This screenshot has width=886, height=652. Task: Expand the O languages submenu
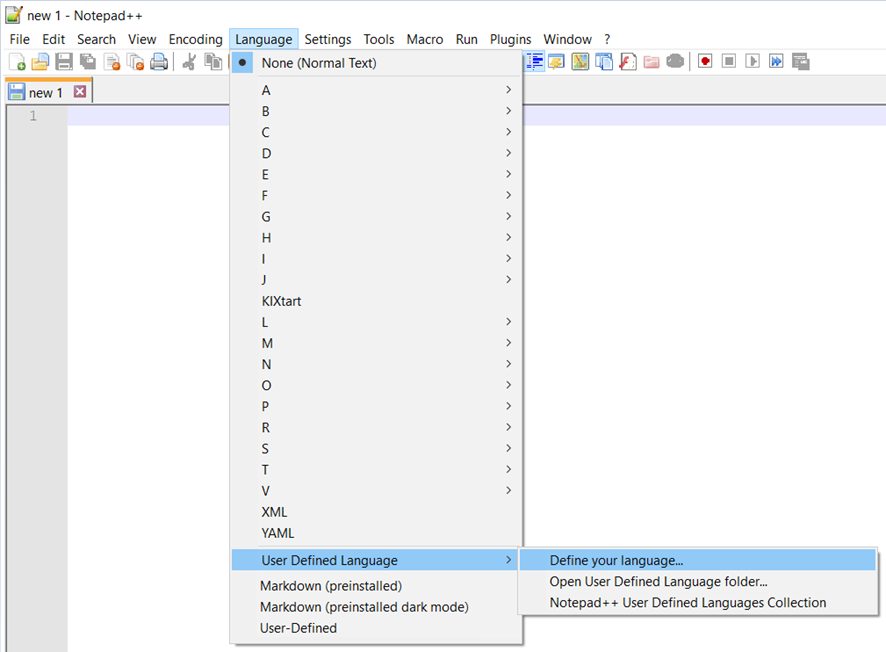tap(376, 385)
